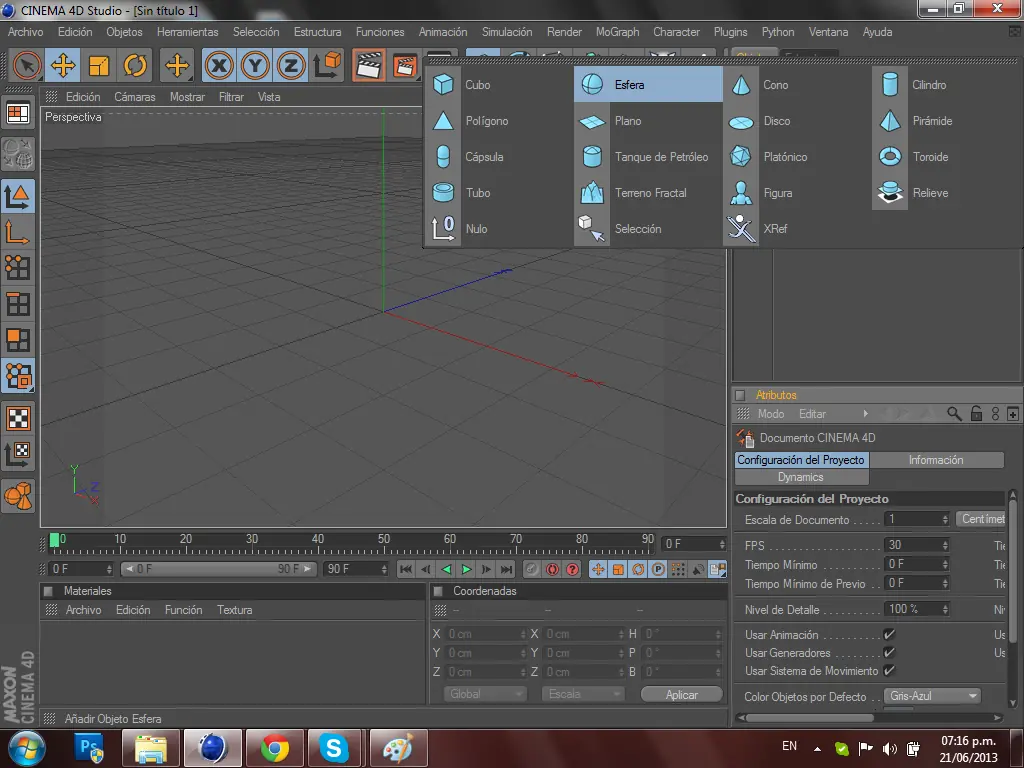Activate the Scale tool
Image resolution: width=1024 pixels, height=768 pixels.
click(x=99, y=65)
